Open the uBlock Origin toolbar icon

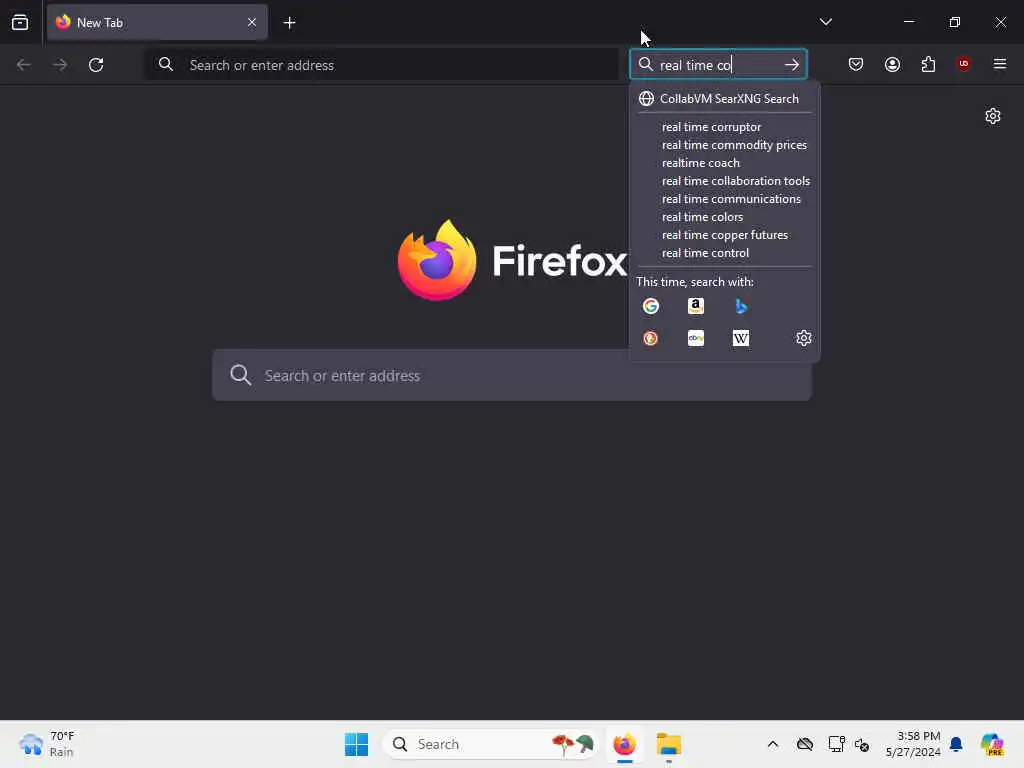pyautogui.click(x=963, y=64)
